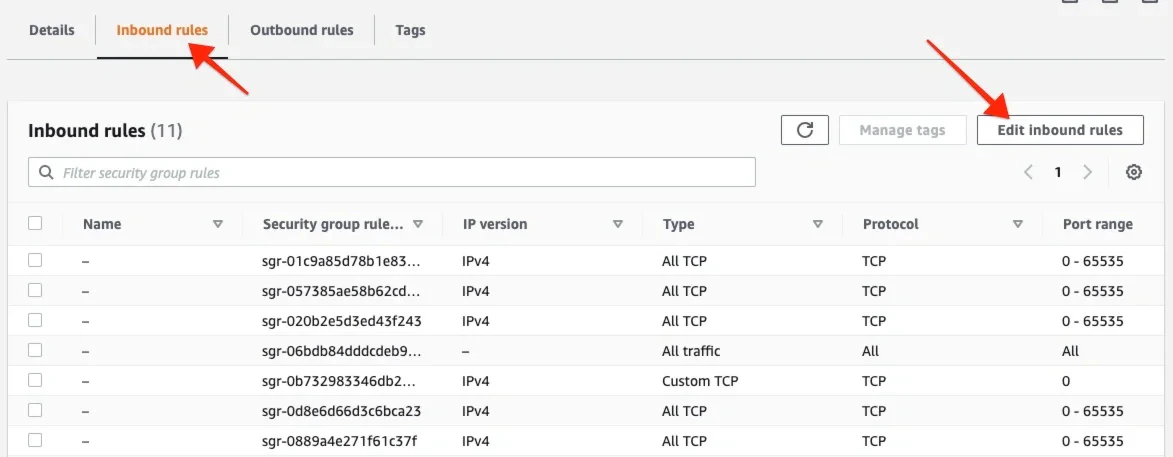Click the Custom TCP type cell

click(x=700, y=381)
